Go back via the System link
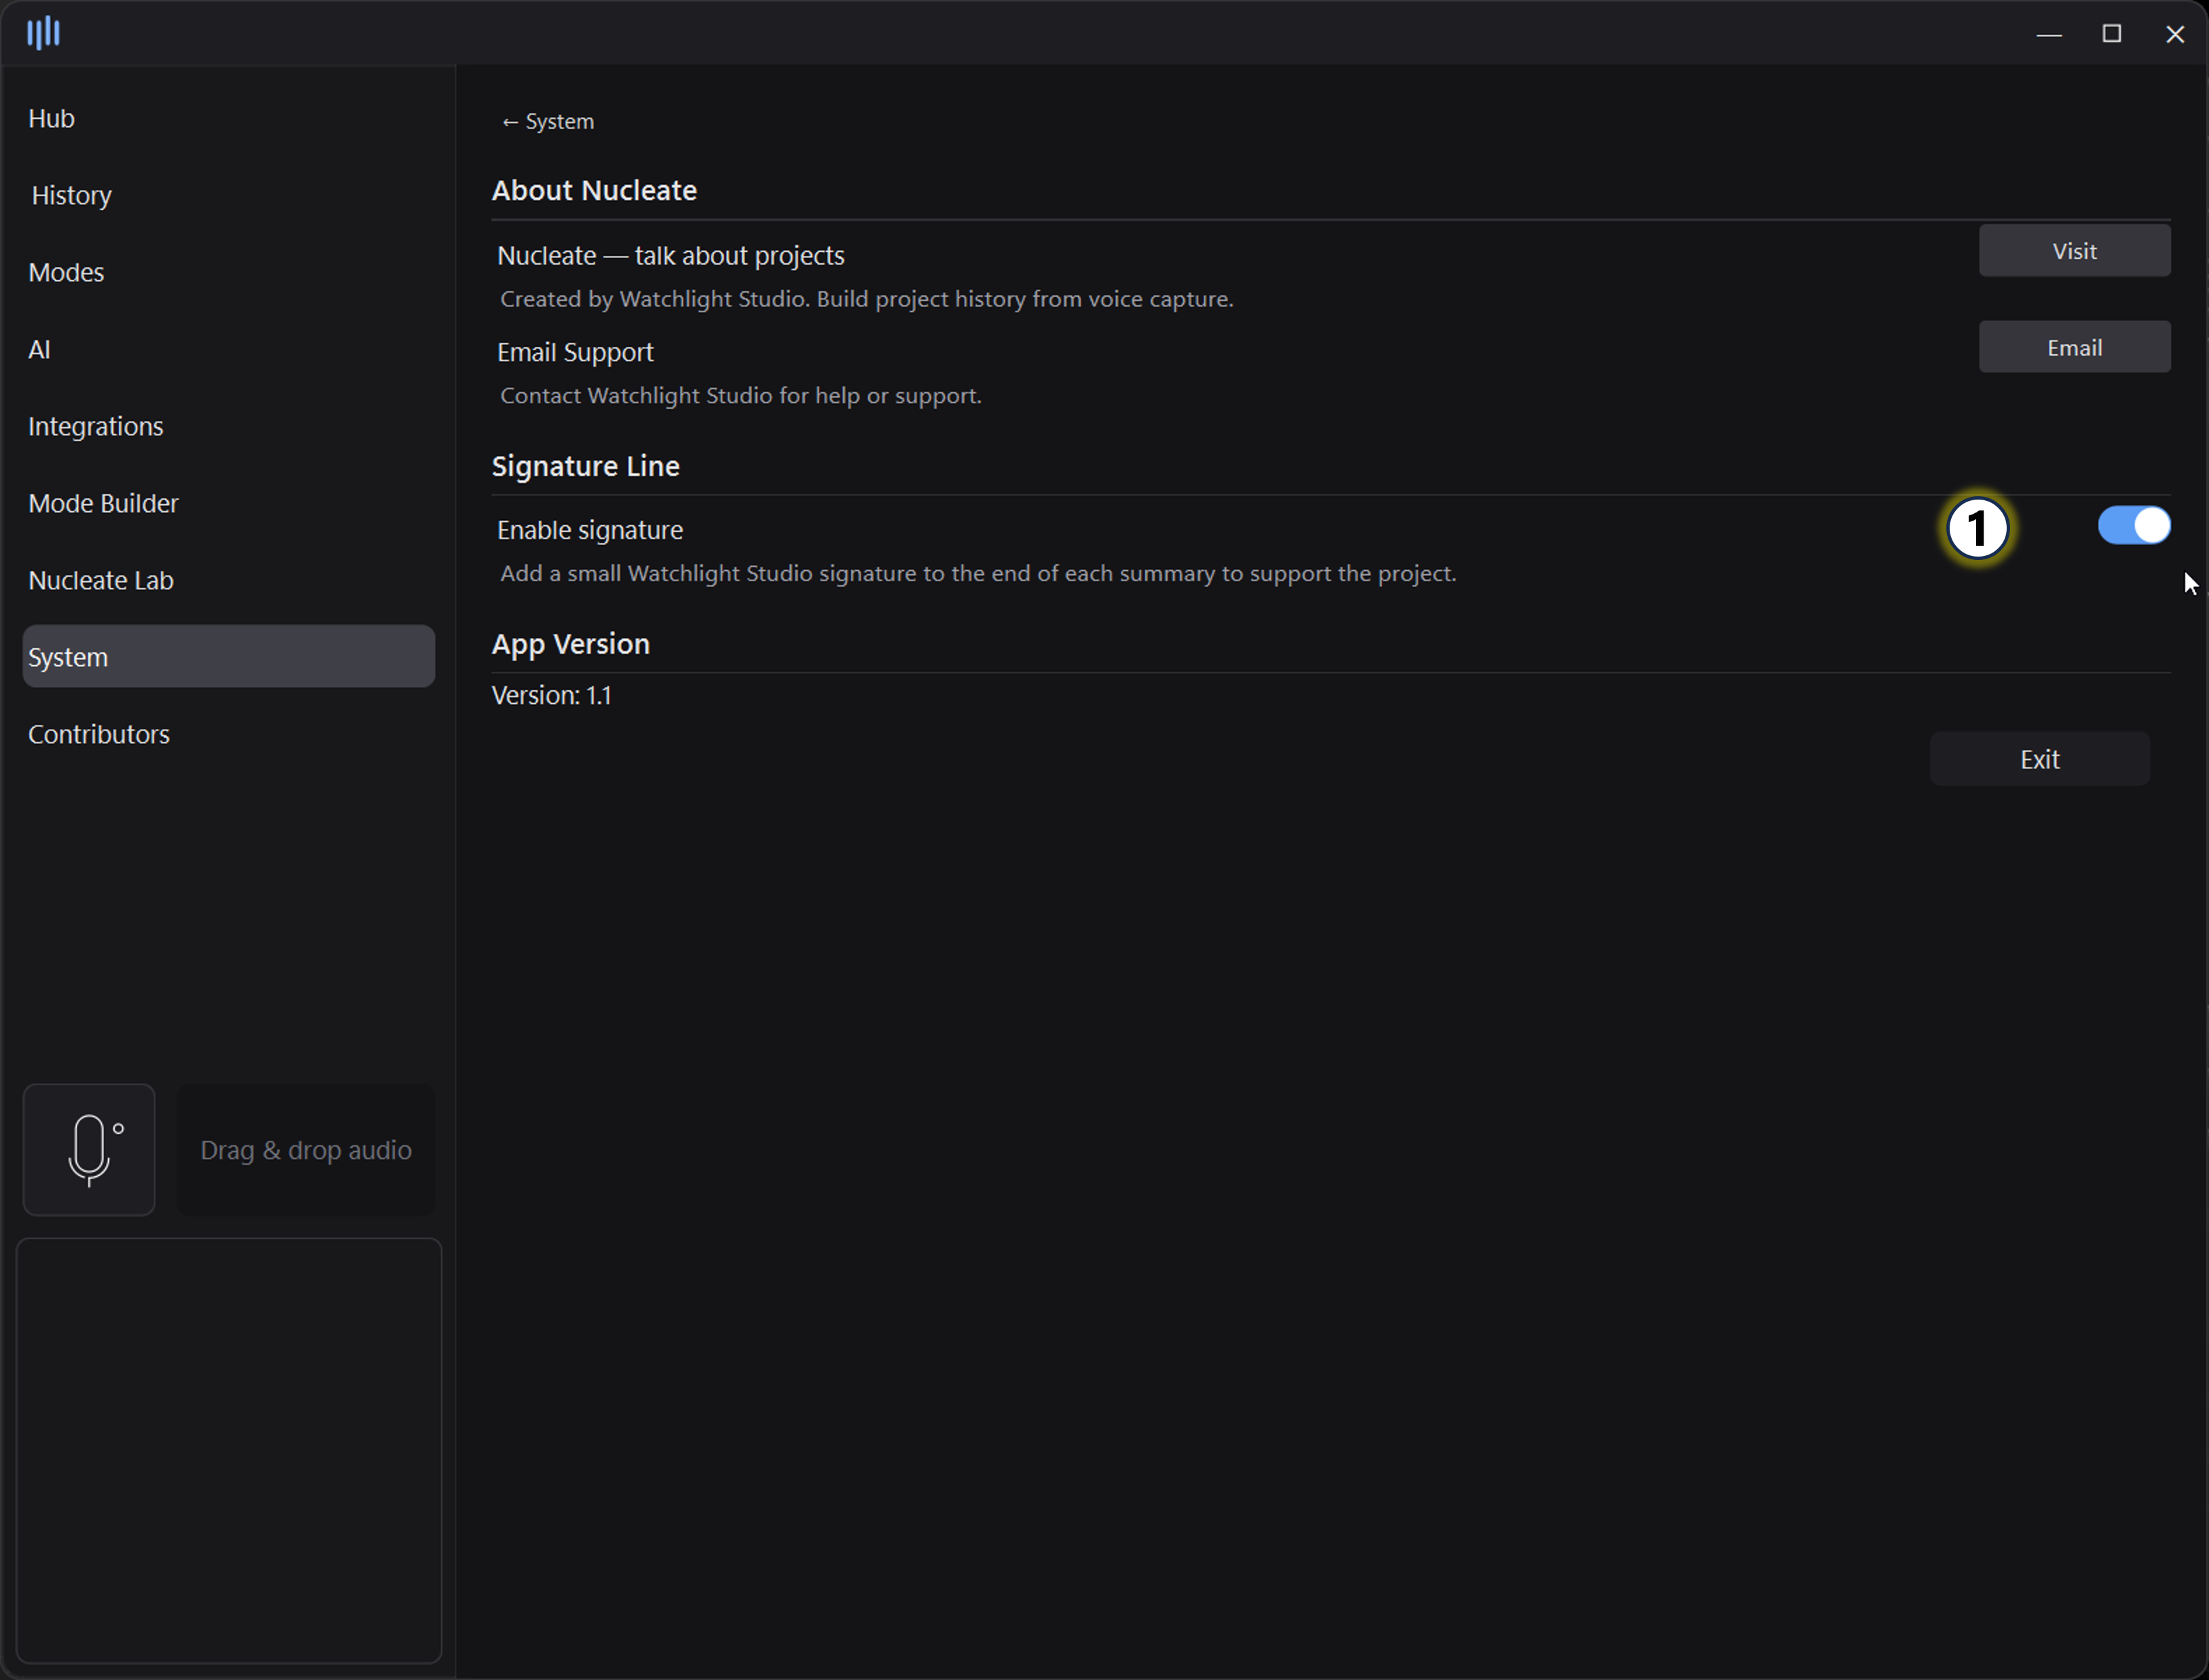Viewport: 2209px width, 1680px height. click(547, 121)
